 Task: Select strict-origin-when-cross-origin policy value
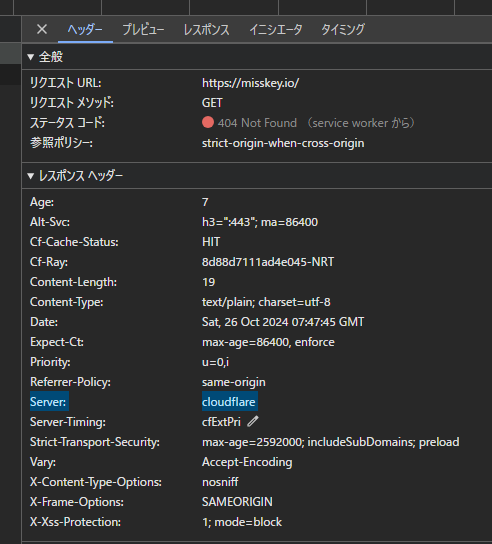283,143
